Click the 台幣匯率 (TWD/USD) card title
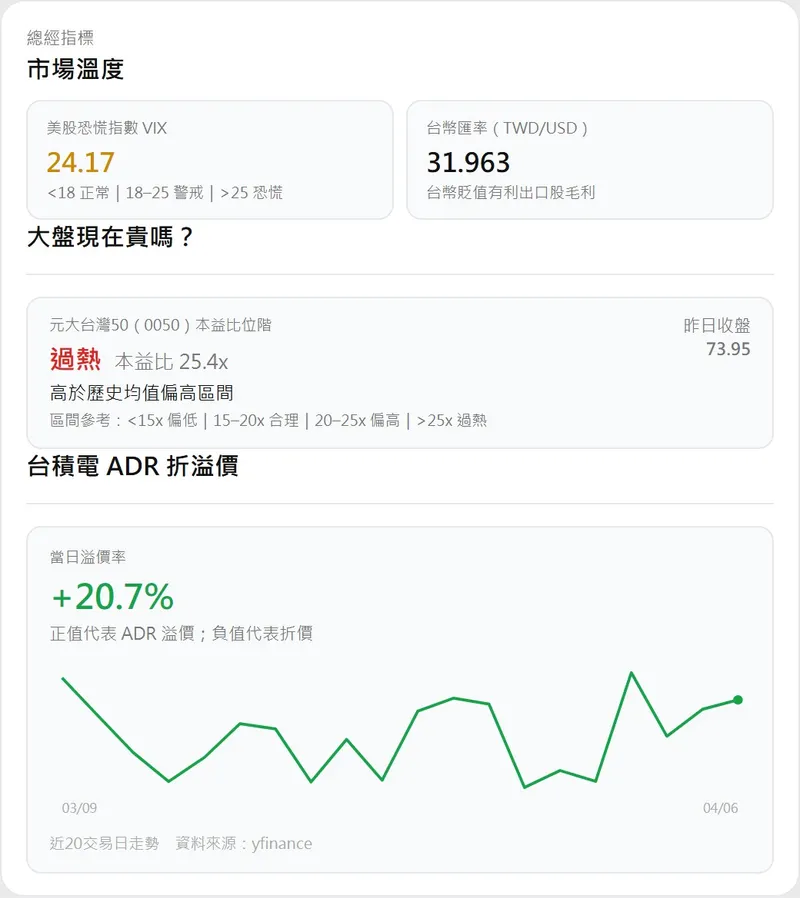Screen dimensions: 800x898 [x=507, y=128]
